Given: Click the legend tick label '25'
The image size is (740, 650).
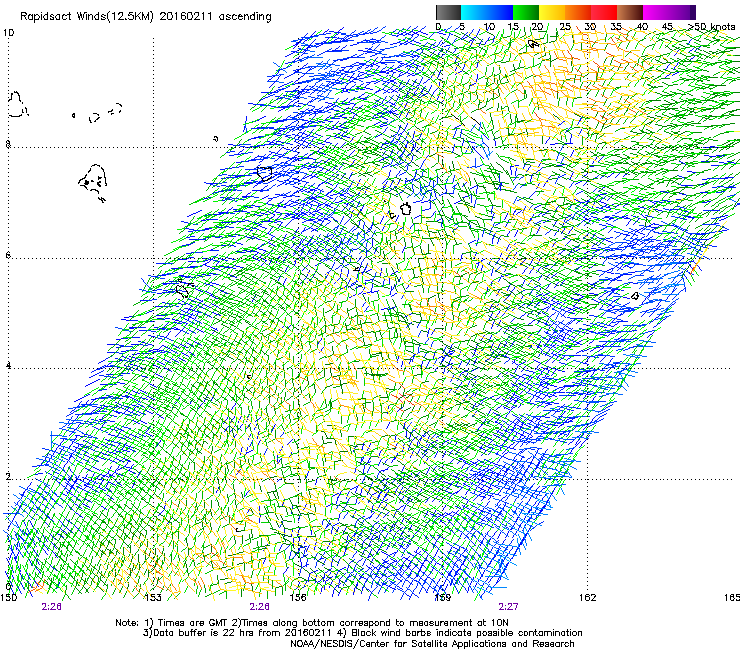Looking at the screenshot, I should (x=565, y=27).
